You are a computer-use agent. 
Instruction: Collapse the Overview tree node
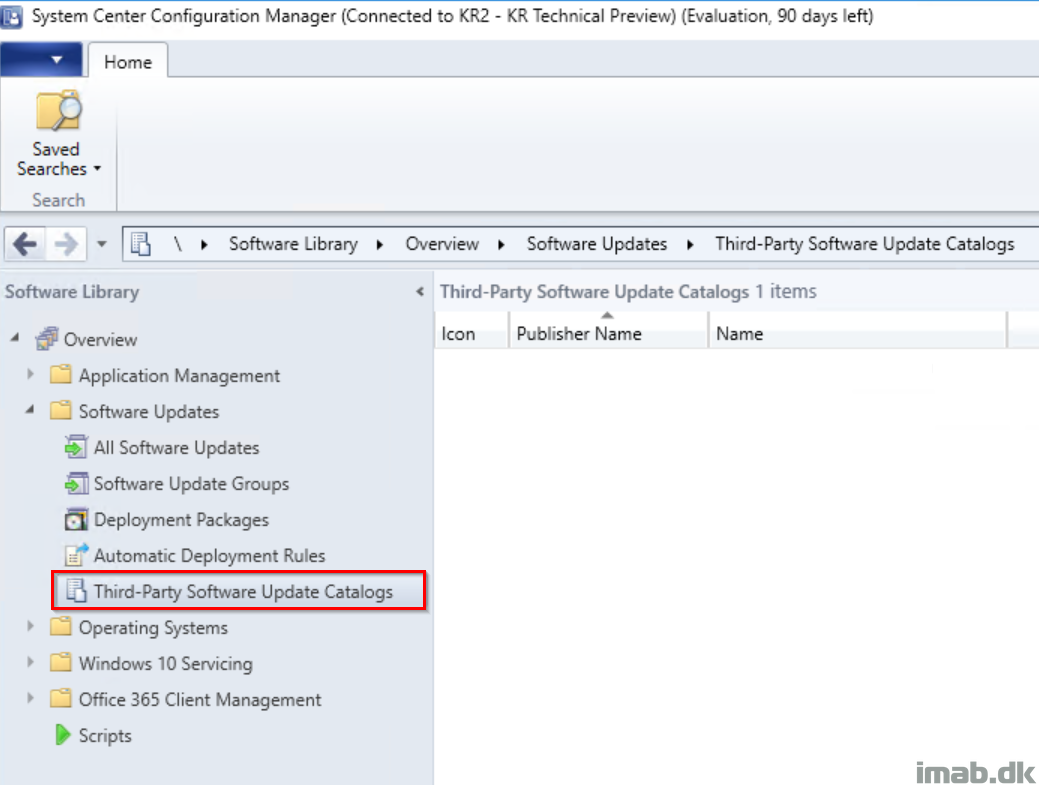pos(15,338)
